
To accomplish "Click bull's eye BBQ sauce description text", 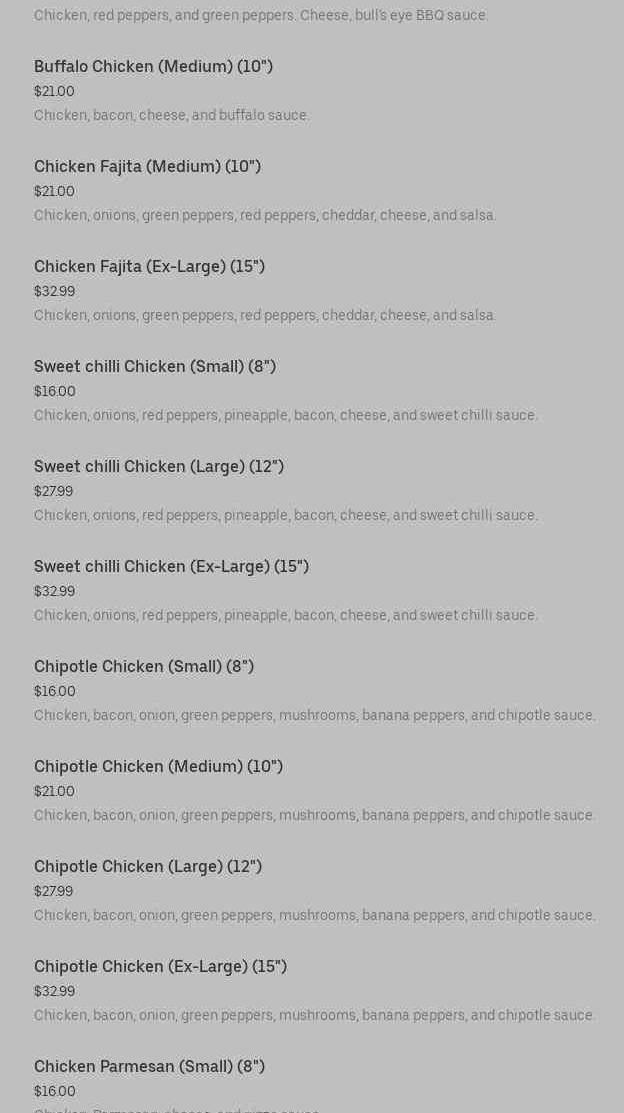I will click(x=261, y=16).
